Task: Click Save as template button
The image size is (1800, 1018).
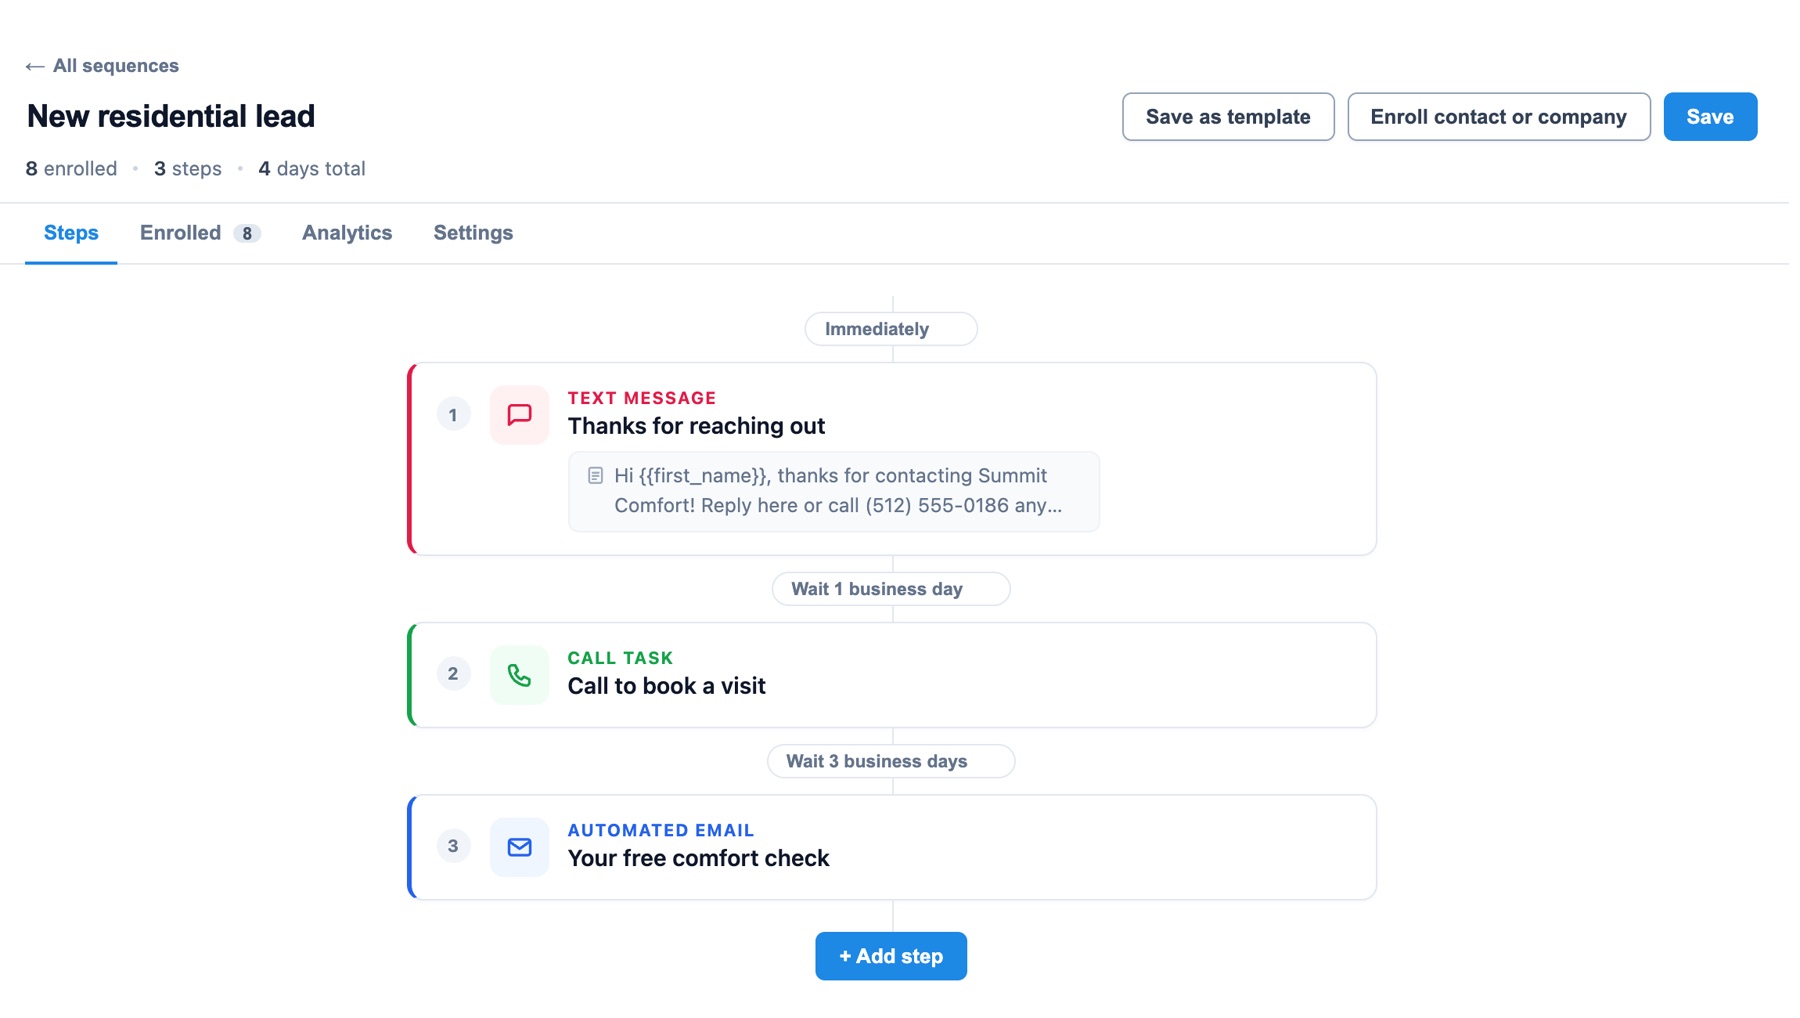Action: [1228, 117]
